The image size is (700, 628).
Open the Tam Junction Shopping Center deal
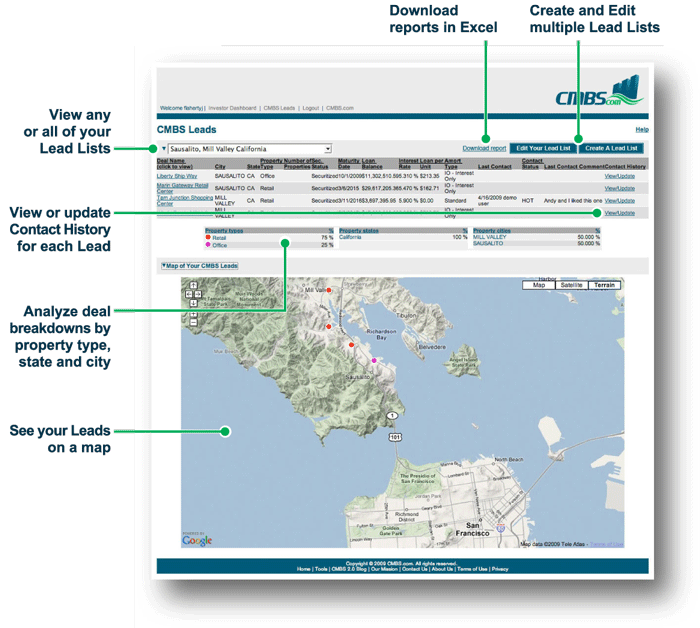click(184, 200)
